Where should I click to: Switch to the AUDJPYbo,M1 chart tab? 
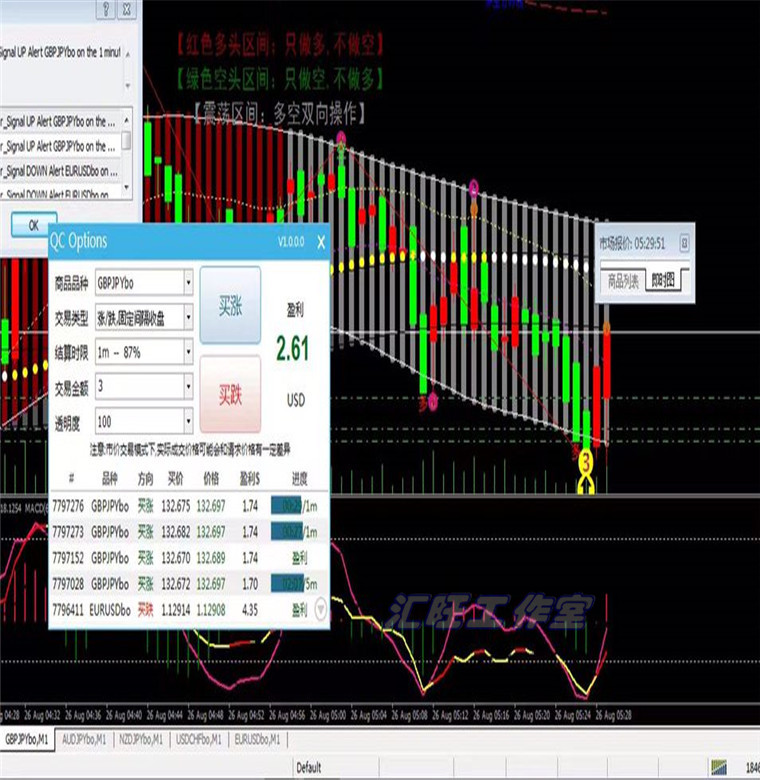[86, 740]
